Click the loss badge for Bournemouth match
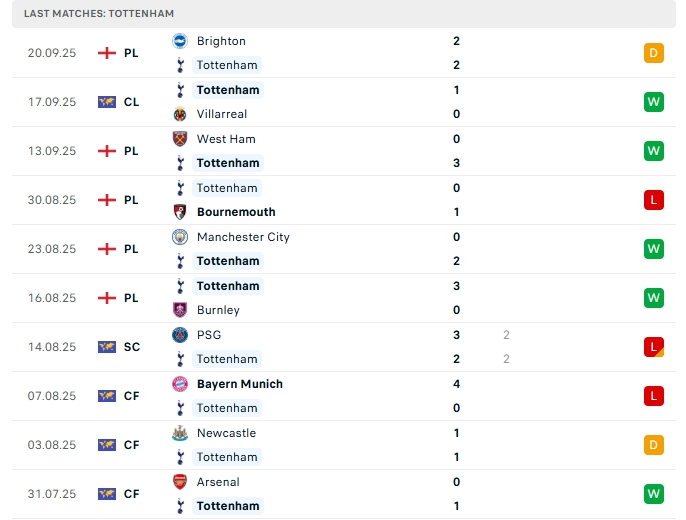686x520 pixels. point(654,200)
